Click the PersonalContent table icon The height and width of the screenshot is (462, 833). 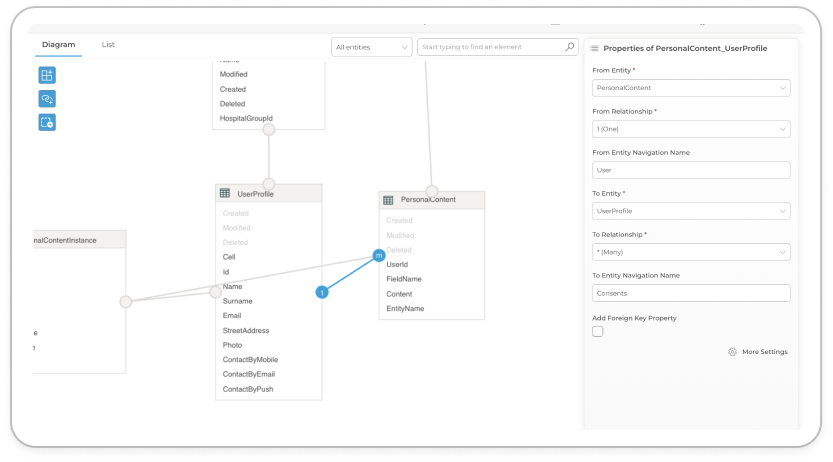pyautogui.click(x=389, y=200)
